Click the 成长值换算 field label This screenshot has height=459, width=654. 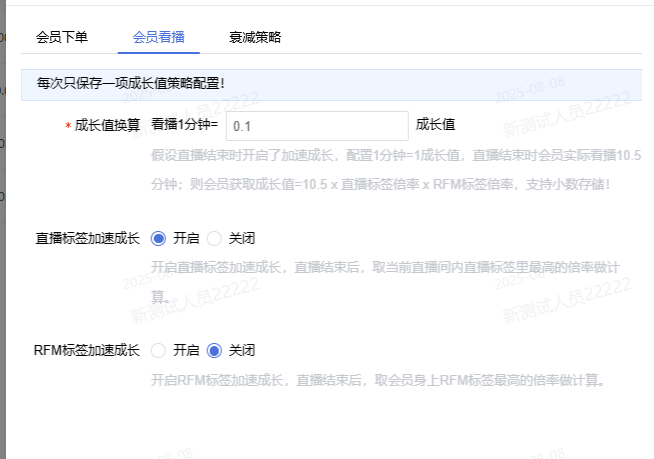[107, 126]
